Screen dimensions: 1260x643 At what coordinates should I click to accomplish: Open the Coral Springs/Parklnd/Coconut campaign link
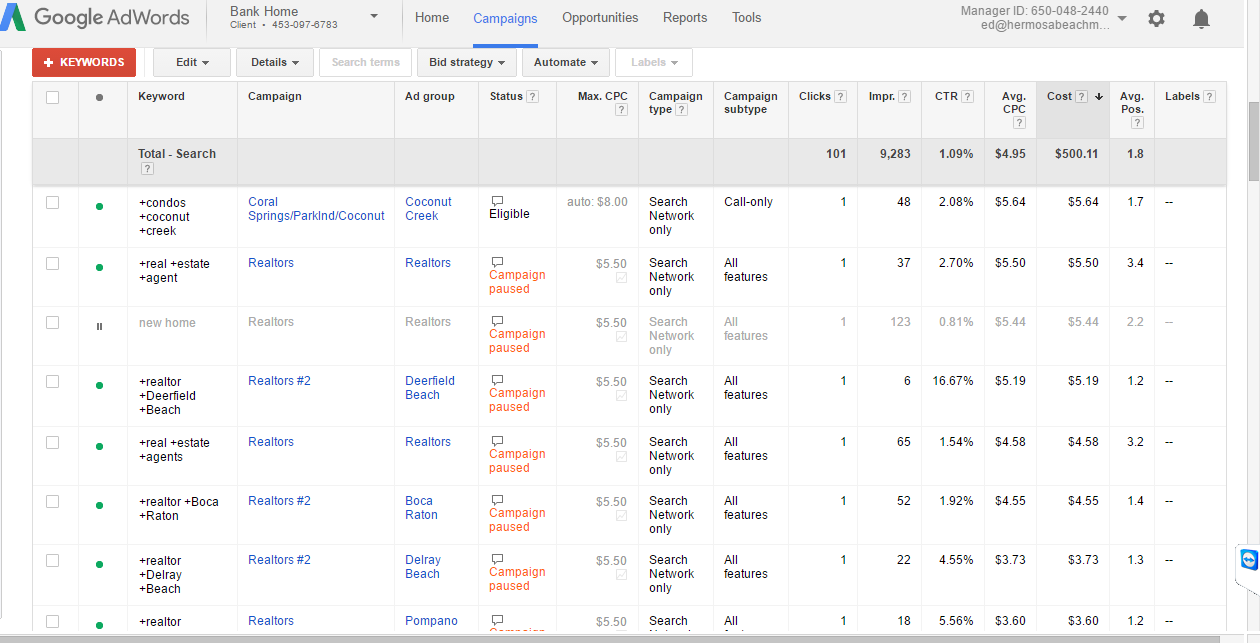(x=316, y=208)
